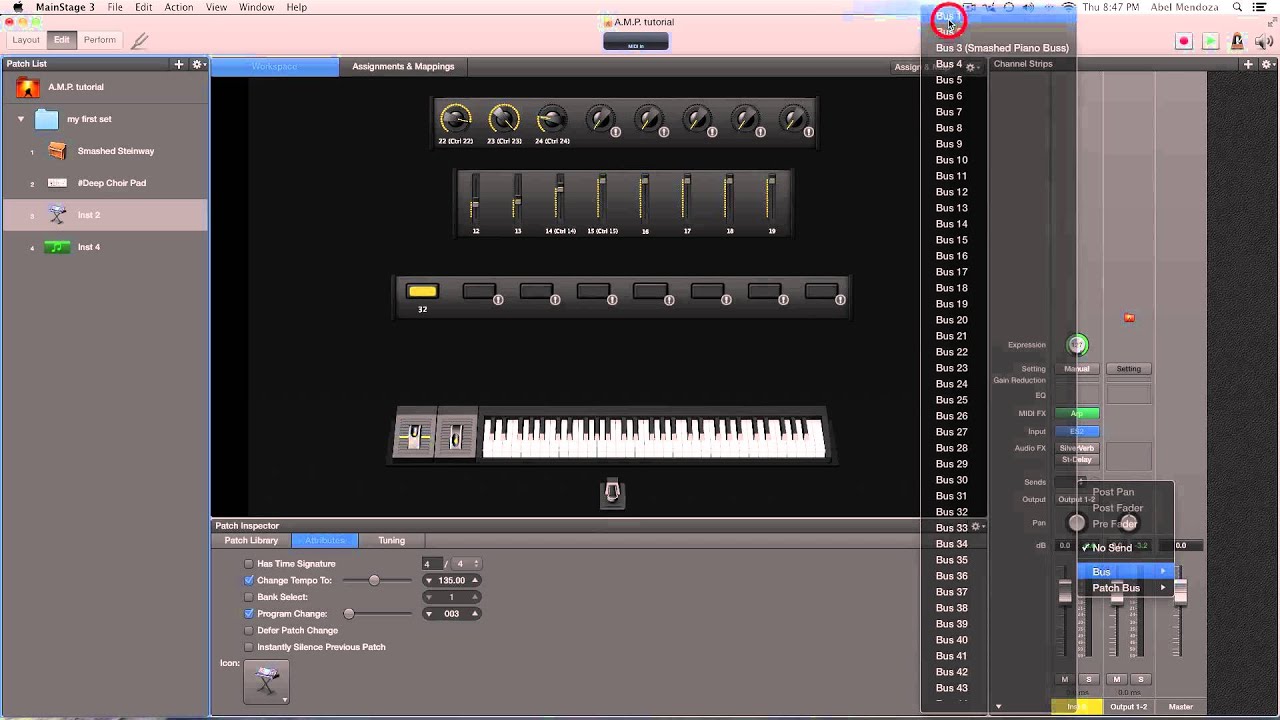This screenshot has width=1280, height=720.
Task: Add a channel strip with the plus icon
Action: coord(1248,64)
